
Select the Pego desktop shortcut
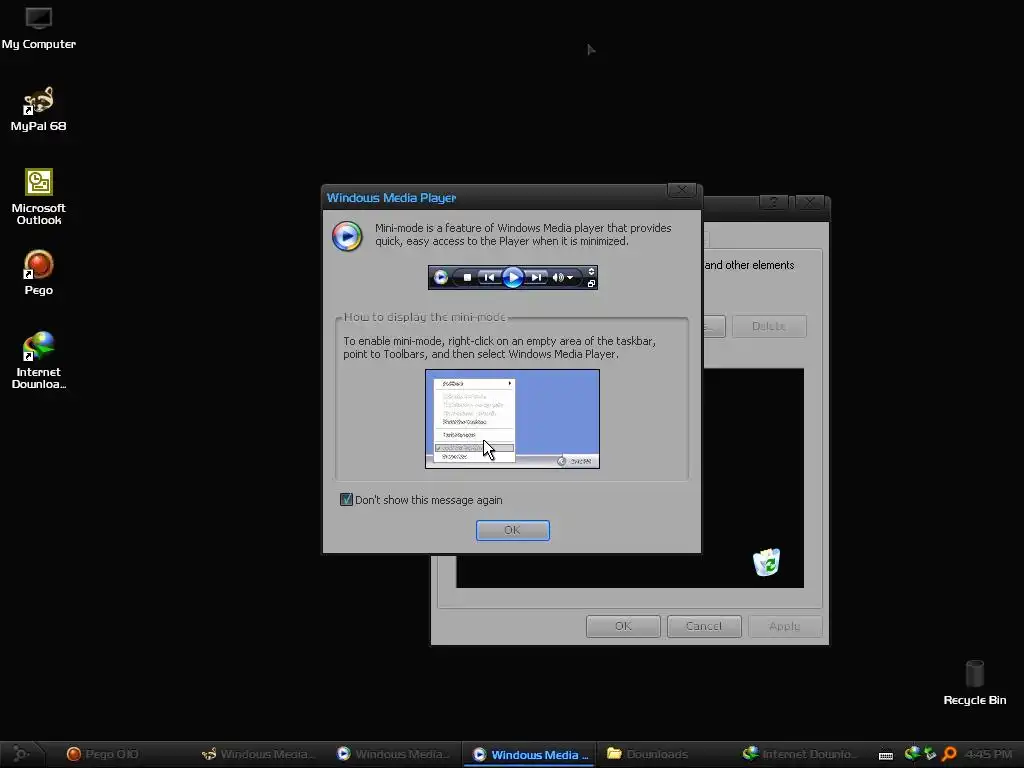pyautogui.click(x=39, y=273)
